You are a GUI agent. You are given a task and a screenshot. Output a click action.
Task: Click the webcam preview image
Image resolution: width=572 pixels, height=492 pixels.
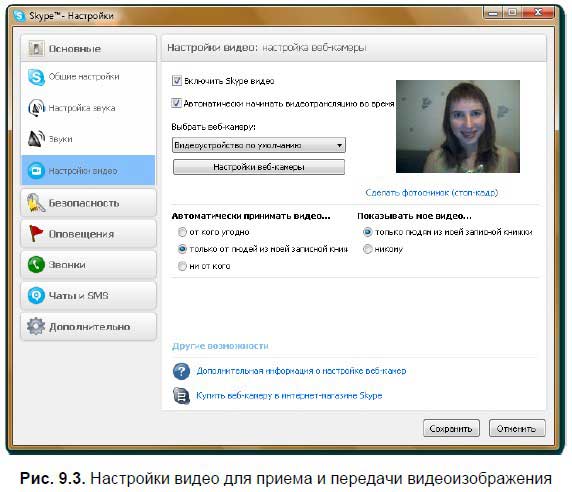point(458,127)
